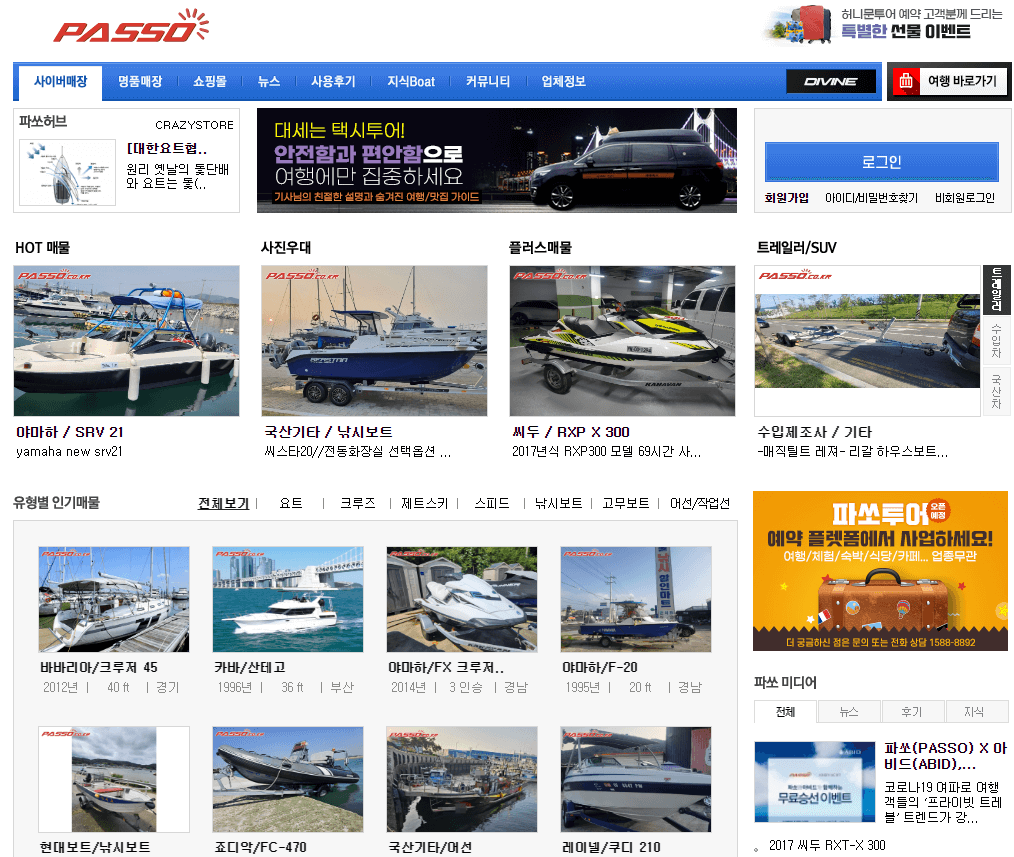Open the DIVINE brand banner
1014x857 pixels.
tap(830, 81)
